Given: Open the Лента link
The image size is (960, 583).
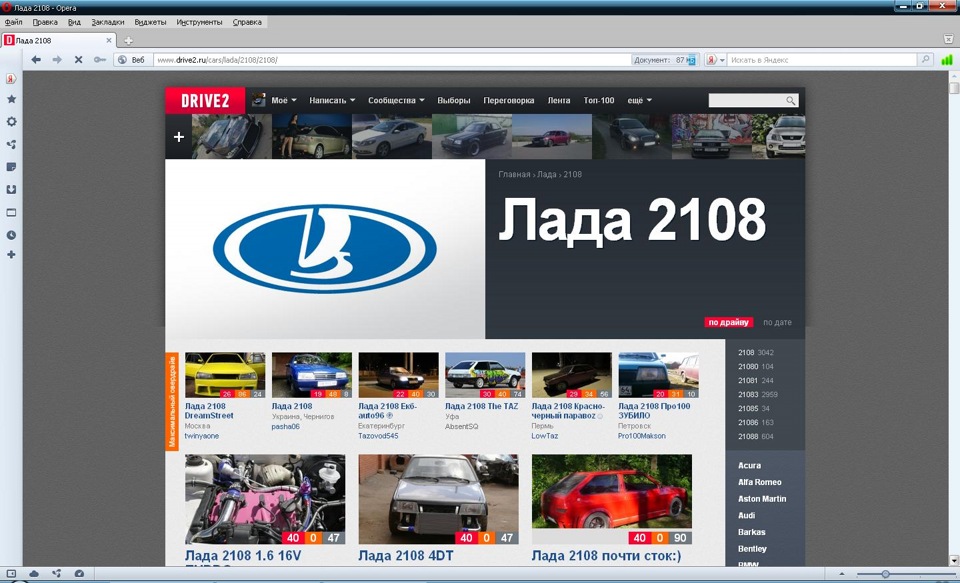Looking at the screenshot, I should (x=558, y=100).
